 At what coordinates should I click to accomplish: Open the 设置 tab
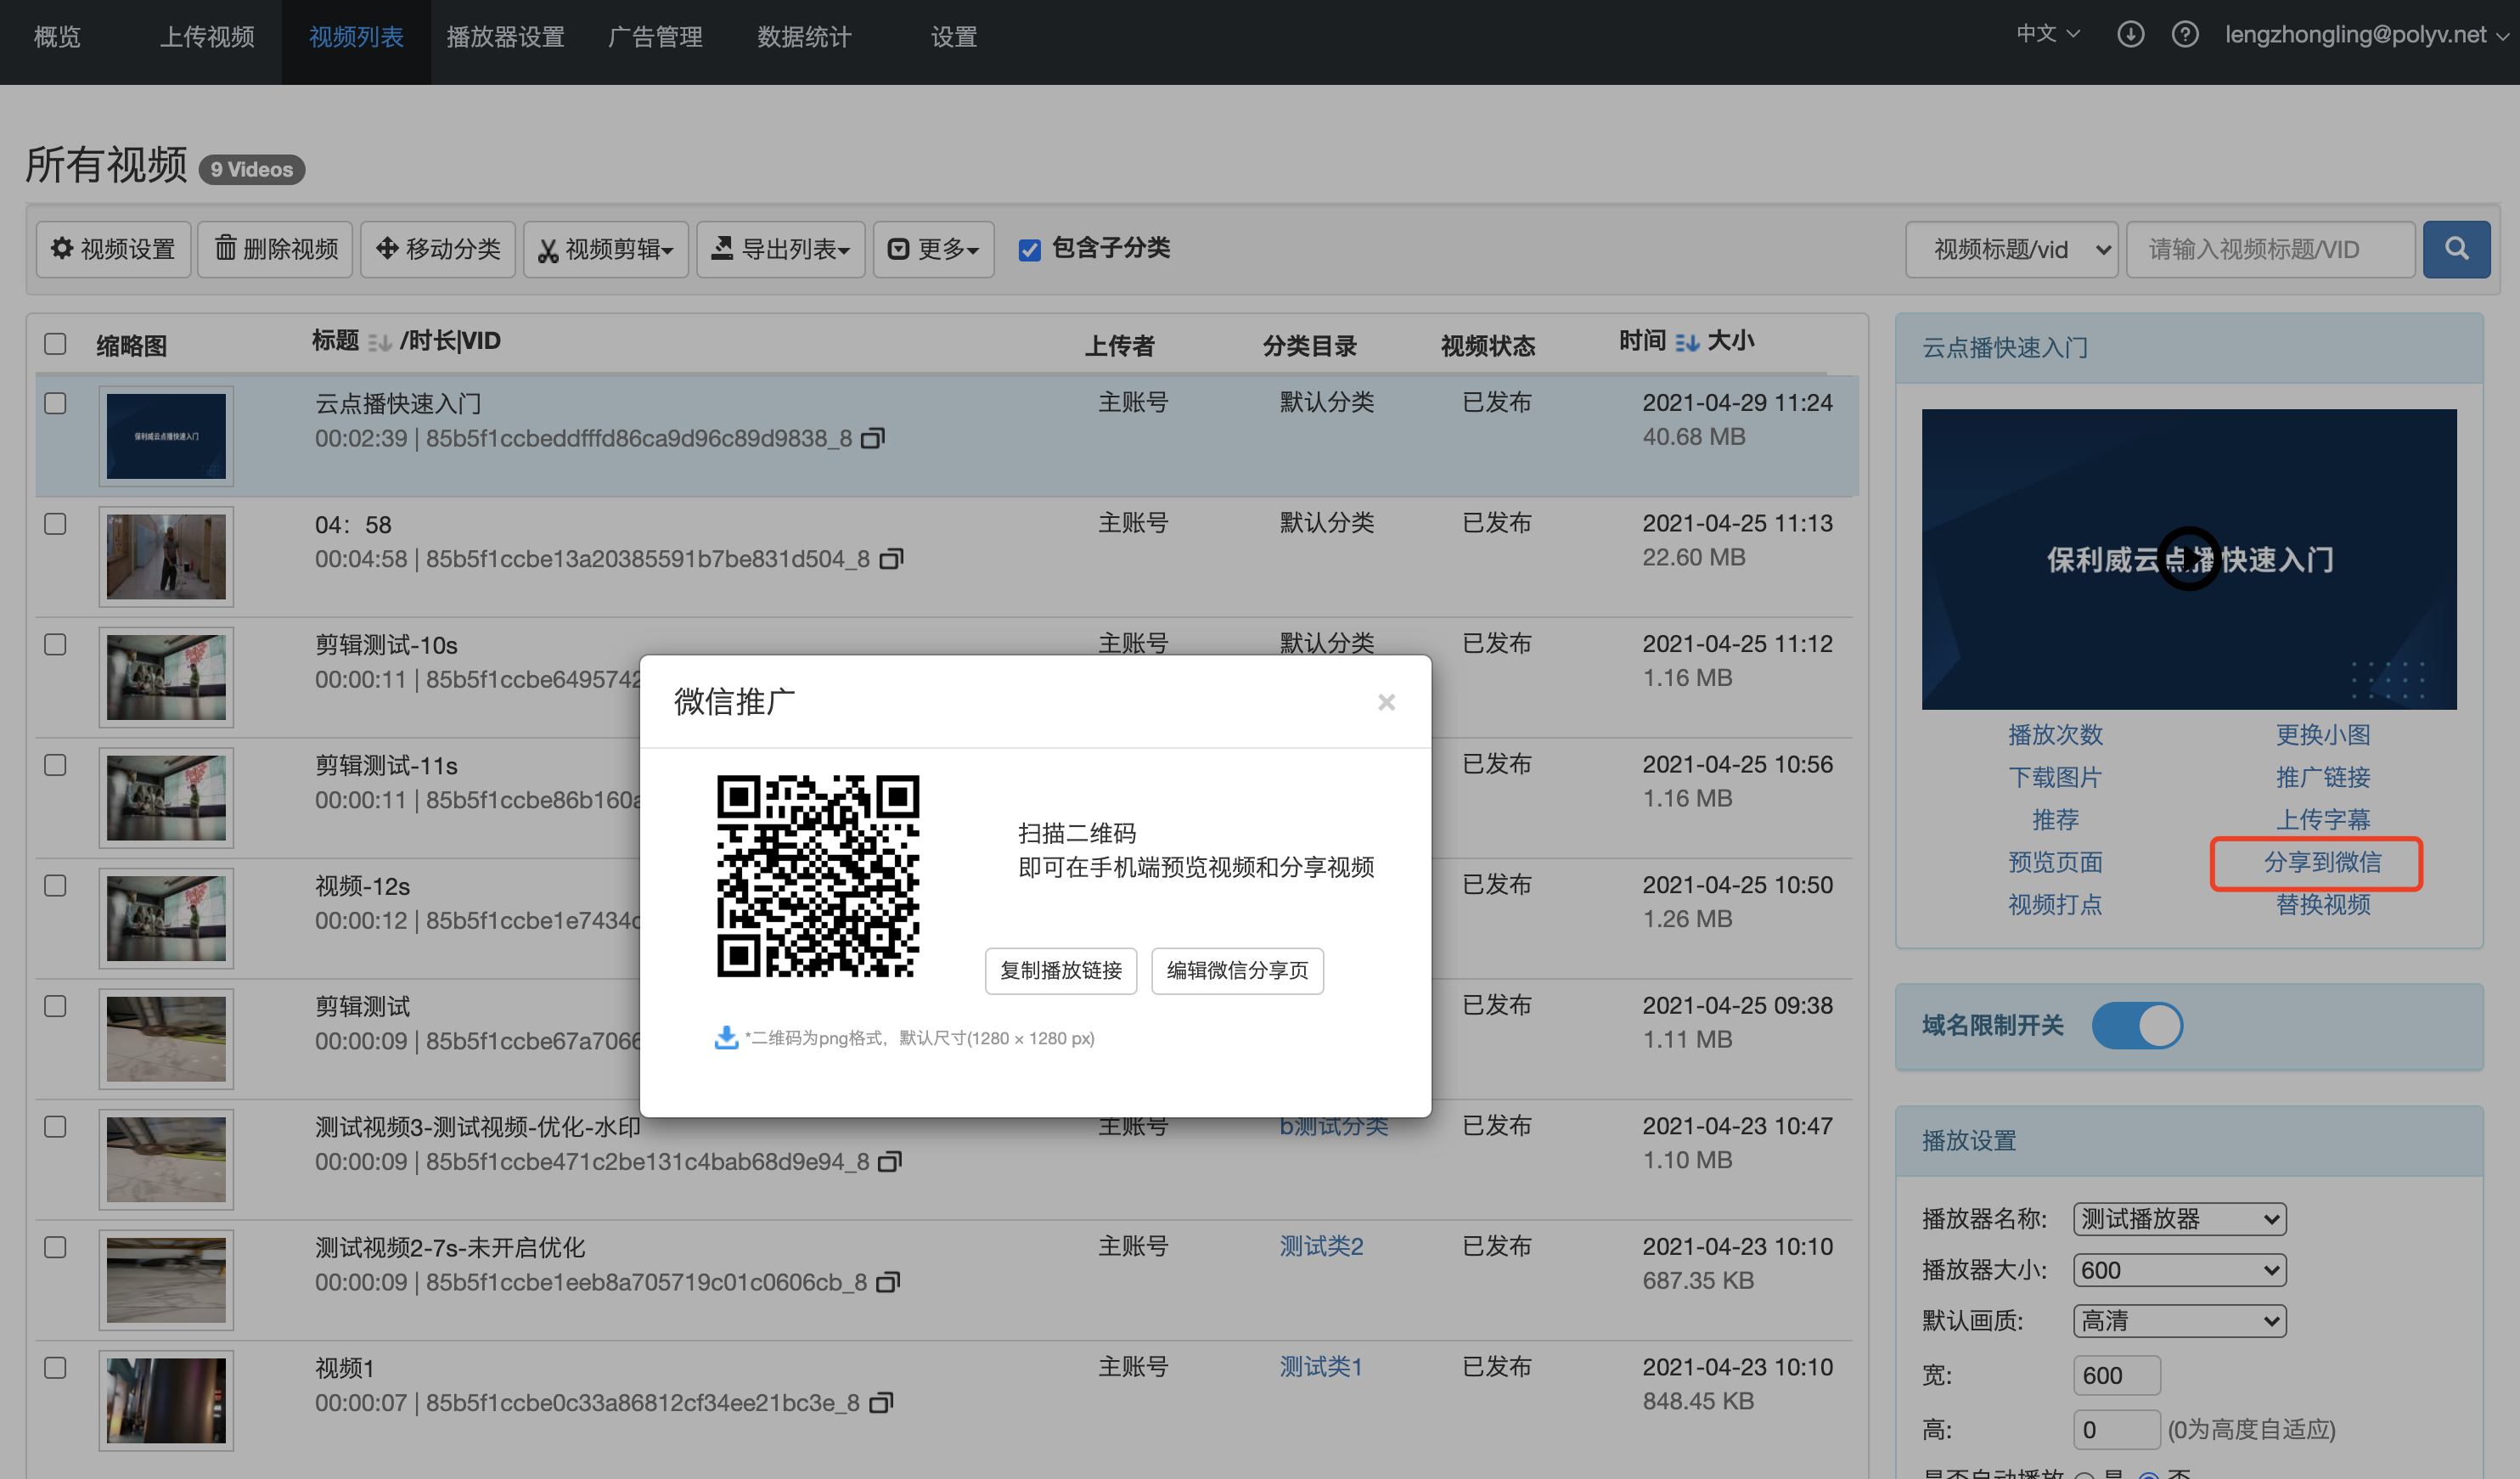coord(954,37)
